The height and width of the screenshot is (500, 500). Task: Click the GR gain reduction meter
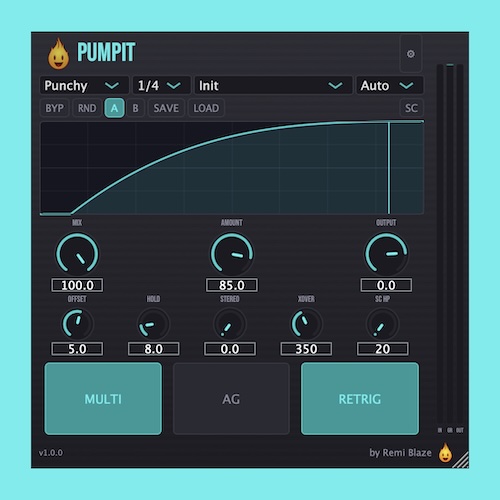pos(450,245)
